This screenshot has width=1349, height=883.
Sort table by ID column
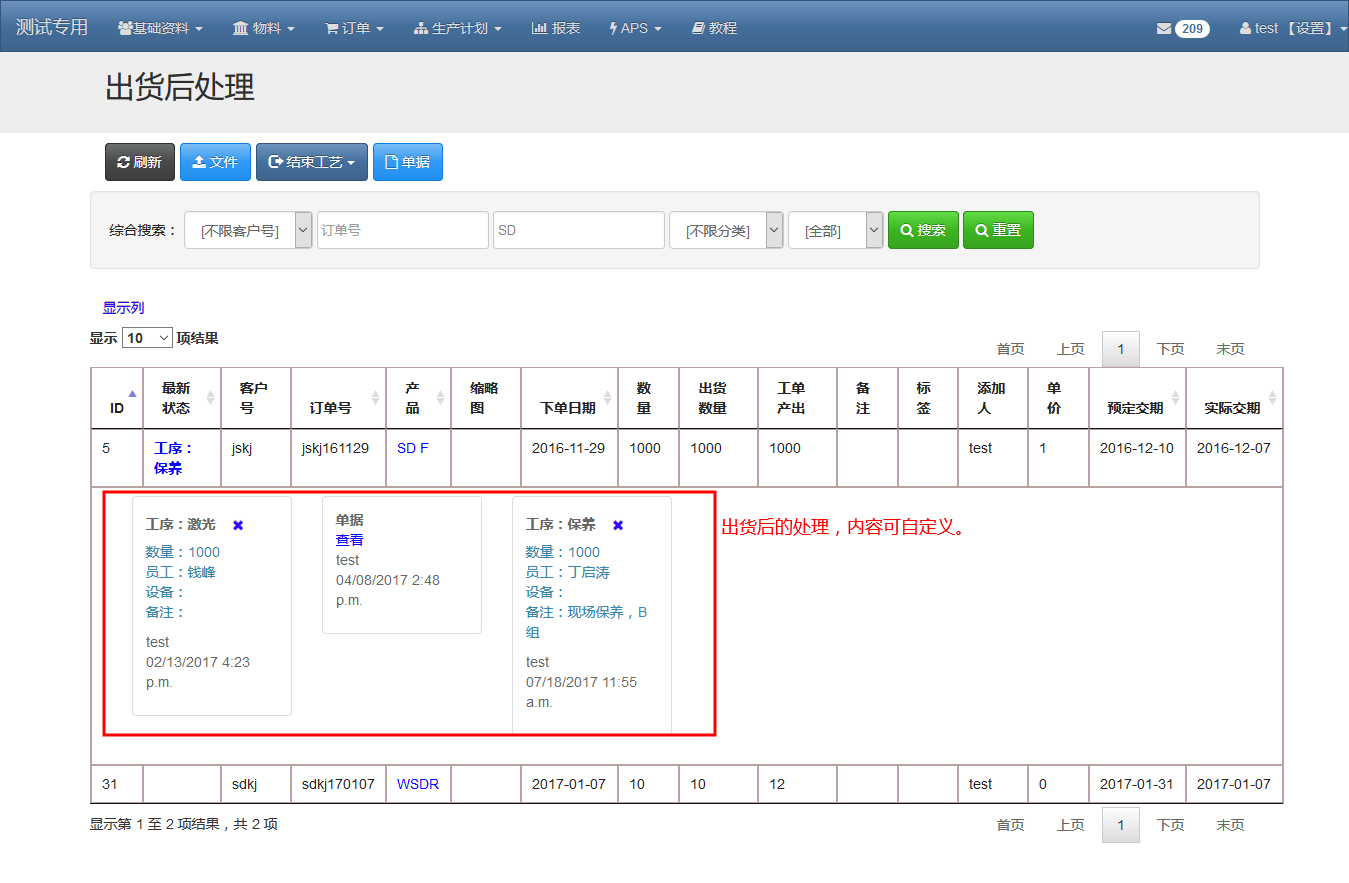[x=117, y=399]
